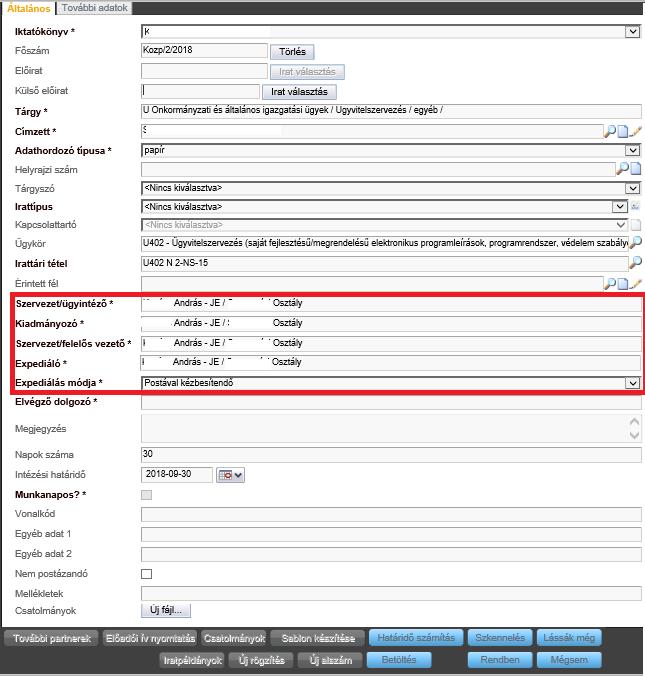Click the Tárgy text field
Screen dimensions: 645x676
coord(391,111)
